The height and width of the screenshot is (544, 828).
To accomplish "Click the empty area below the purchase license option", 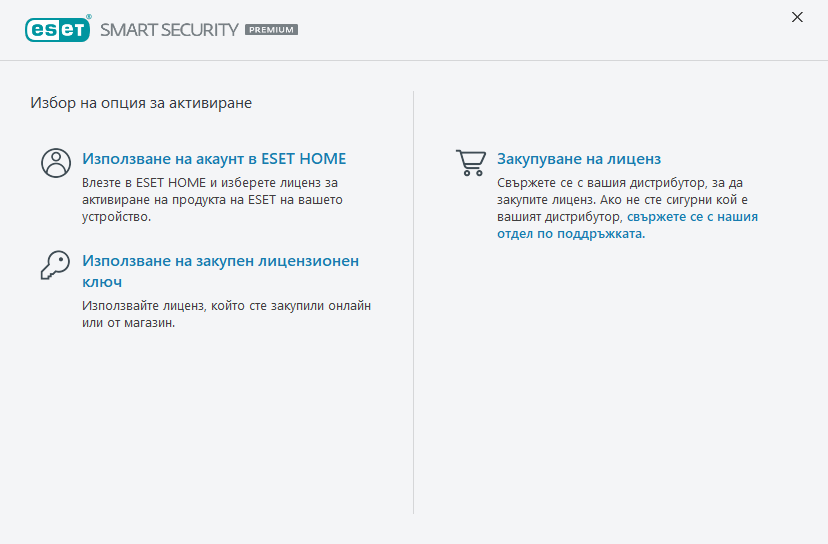I will point(620,380).
